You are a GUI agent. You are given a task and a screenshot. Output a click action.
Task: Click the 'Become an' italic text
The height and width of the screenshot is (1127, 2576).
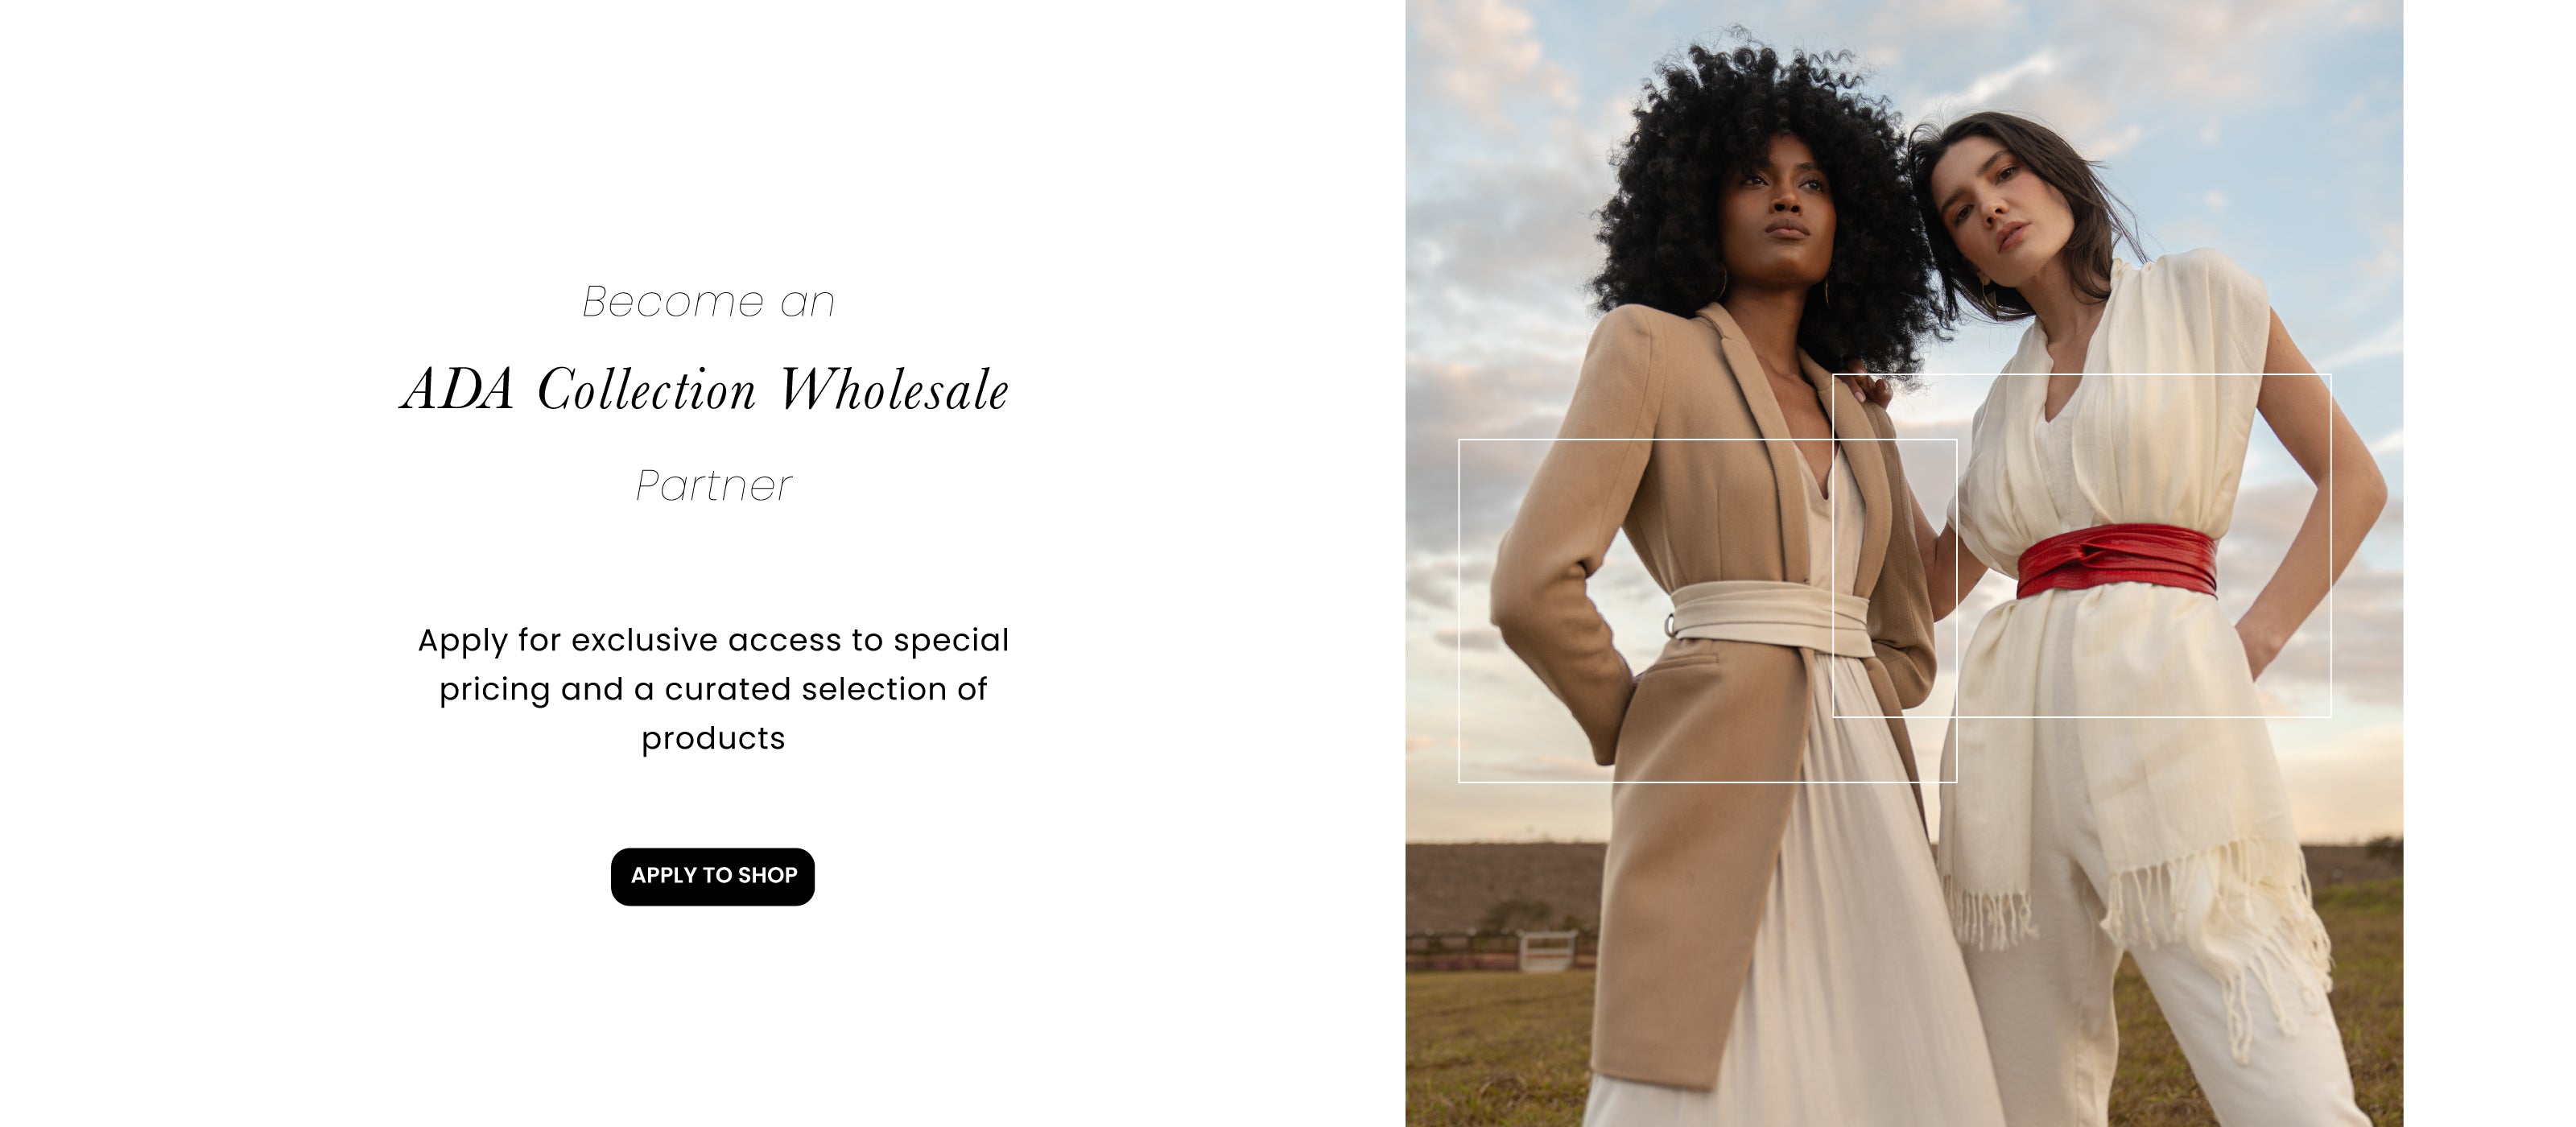[x=708, y=302]
